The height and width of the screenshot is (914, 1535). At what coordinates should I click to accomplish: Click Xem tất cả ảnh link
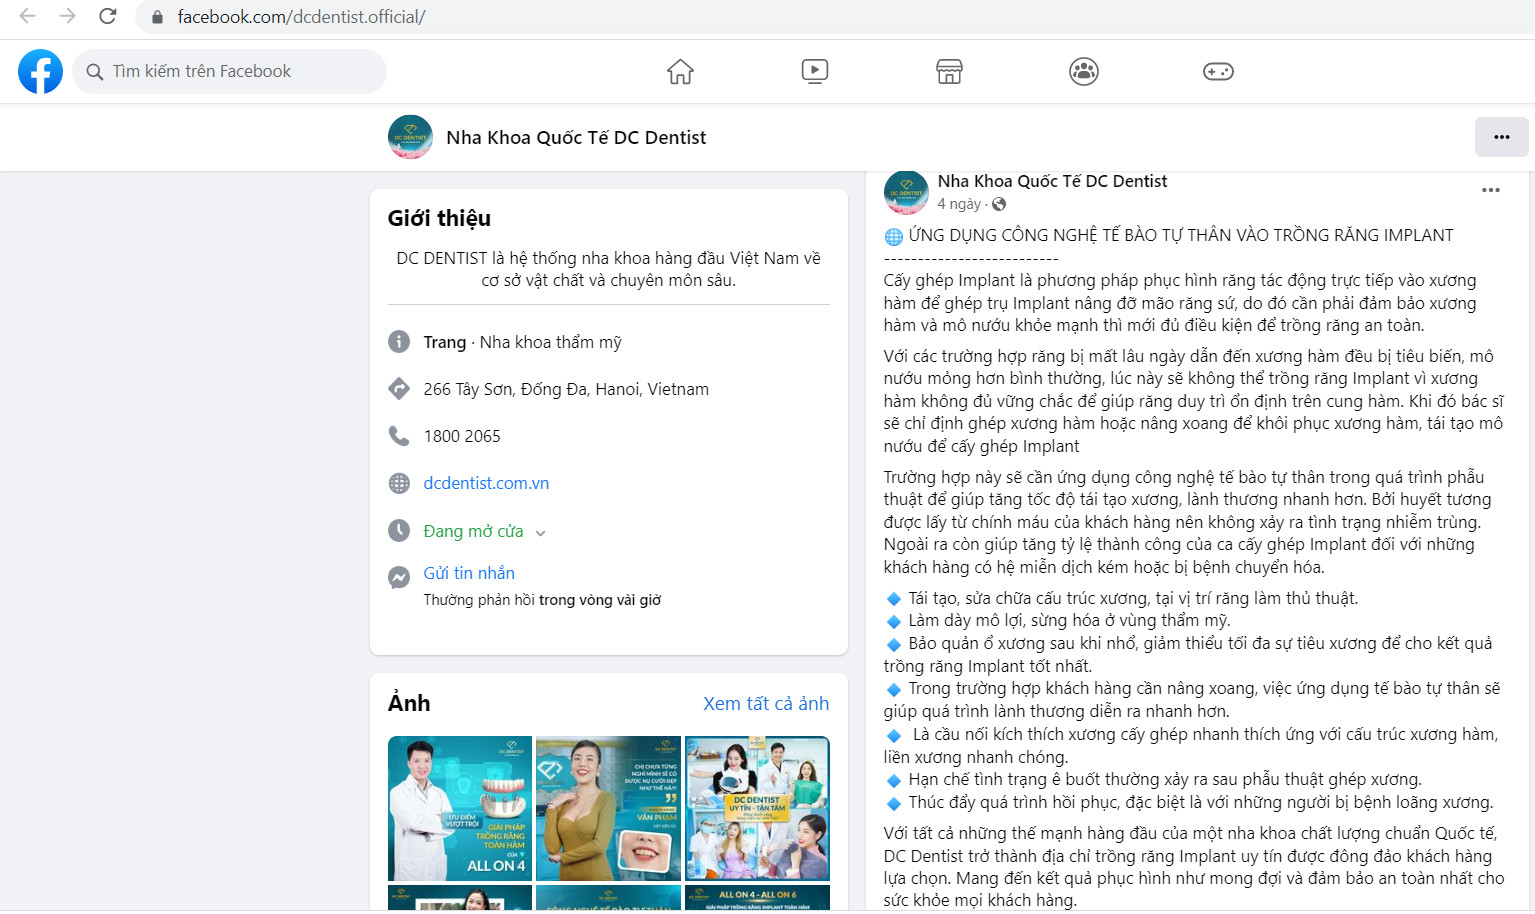[766, 703]
